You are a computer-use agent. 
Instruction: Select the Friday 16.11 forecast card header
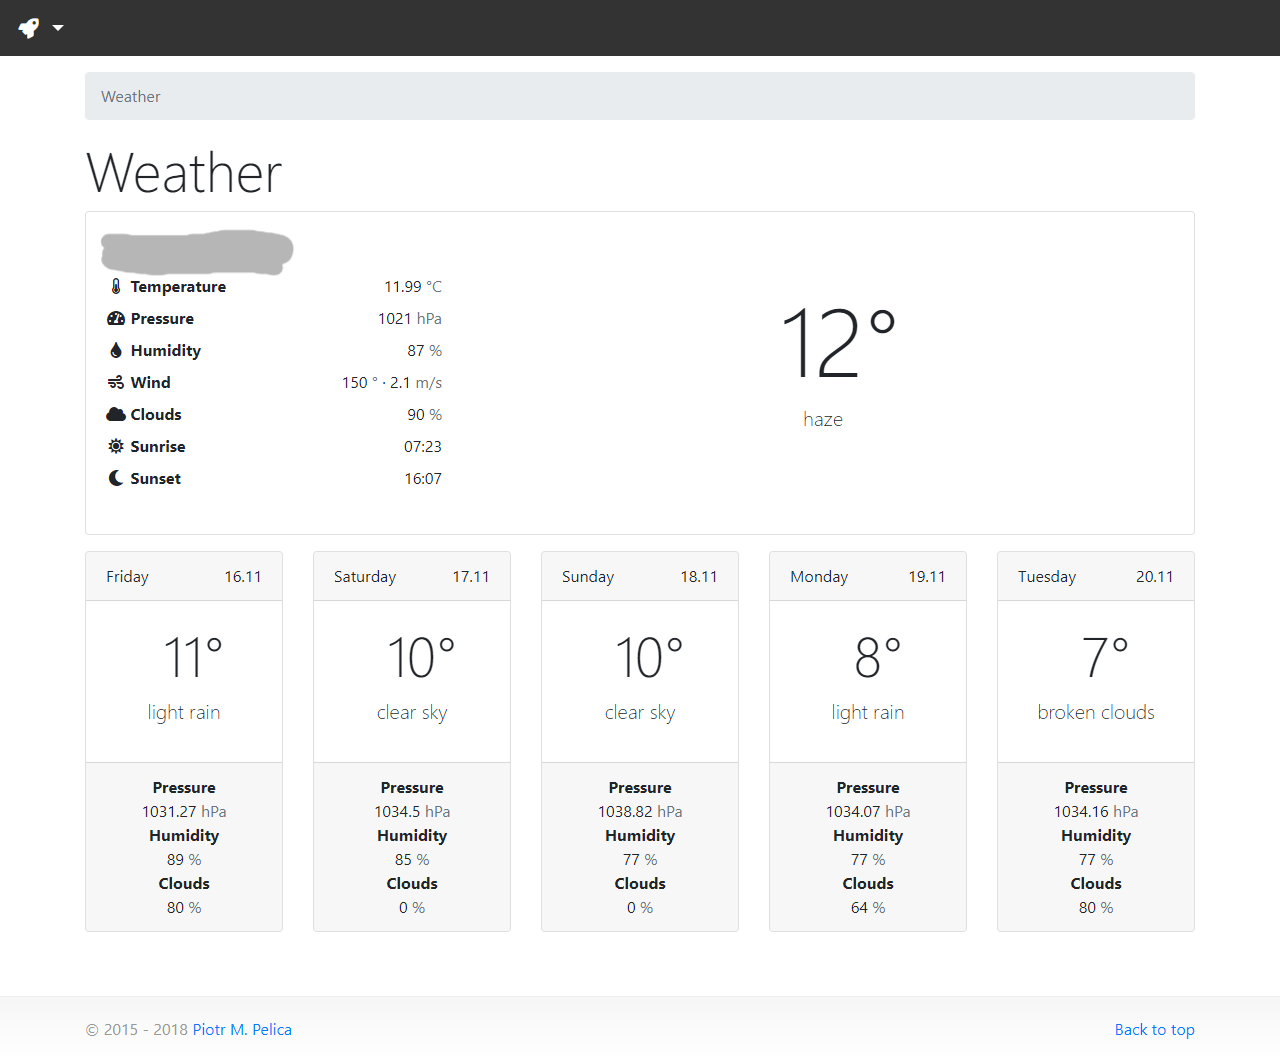click(x=184, y=577)
